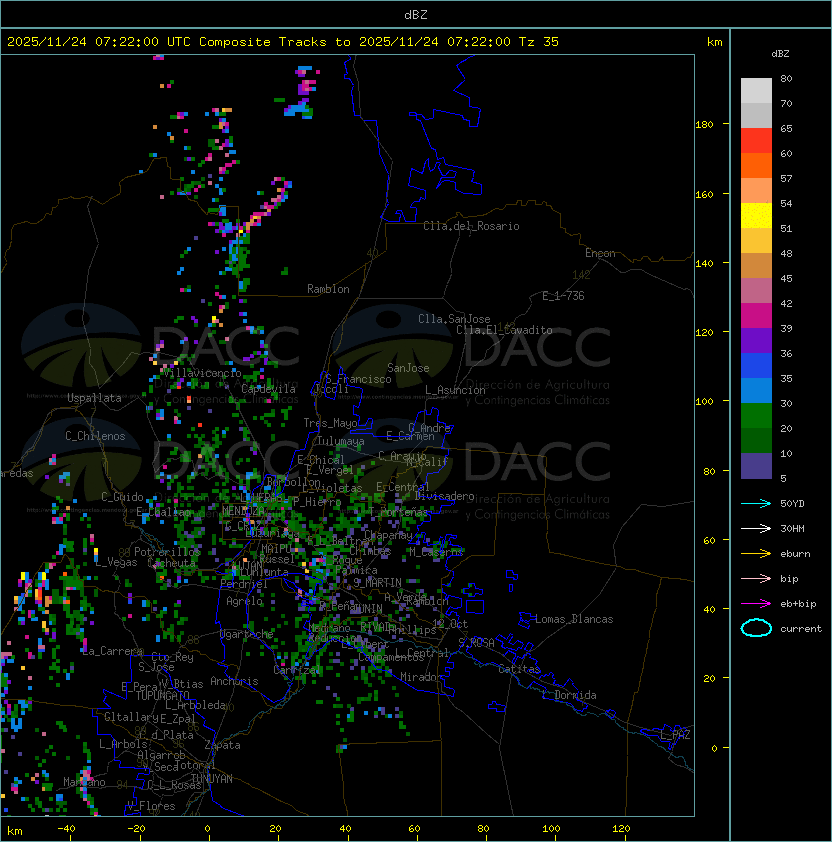Select the red 60-65 dBZ swatch
This screenshot has width=832, height=842.
point(756,141)
